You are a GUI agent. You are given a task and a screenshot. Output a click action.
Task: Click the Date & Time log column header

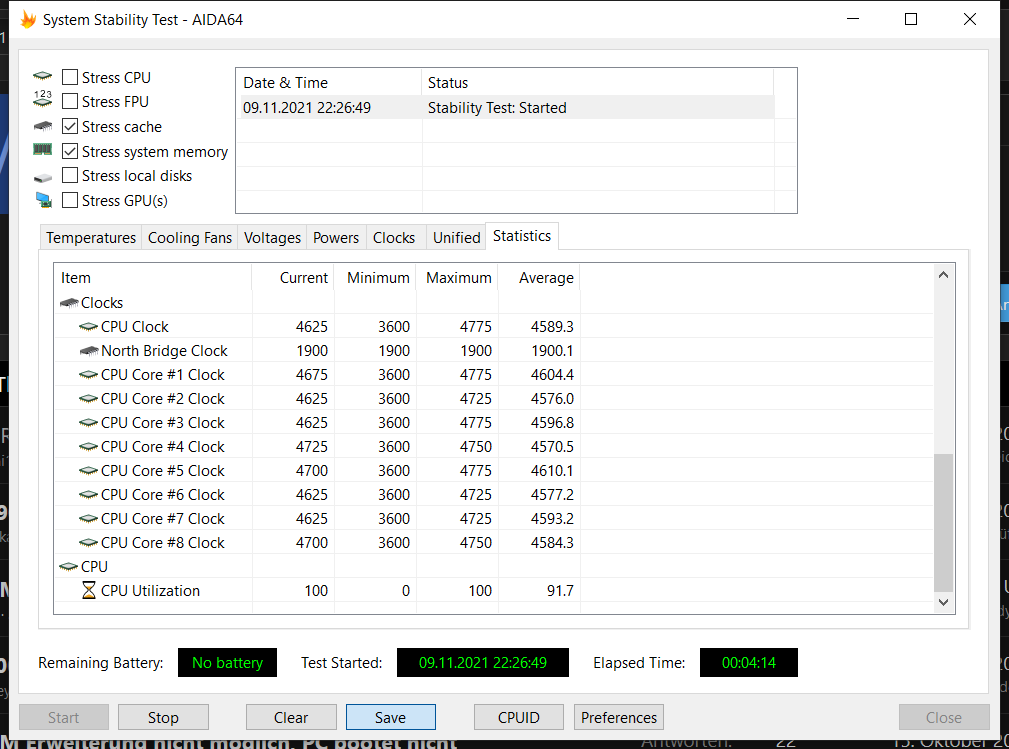tap(329, 82)
